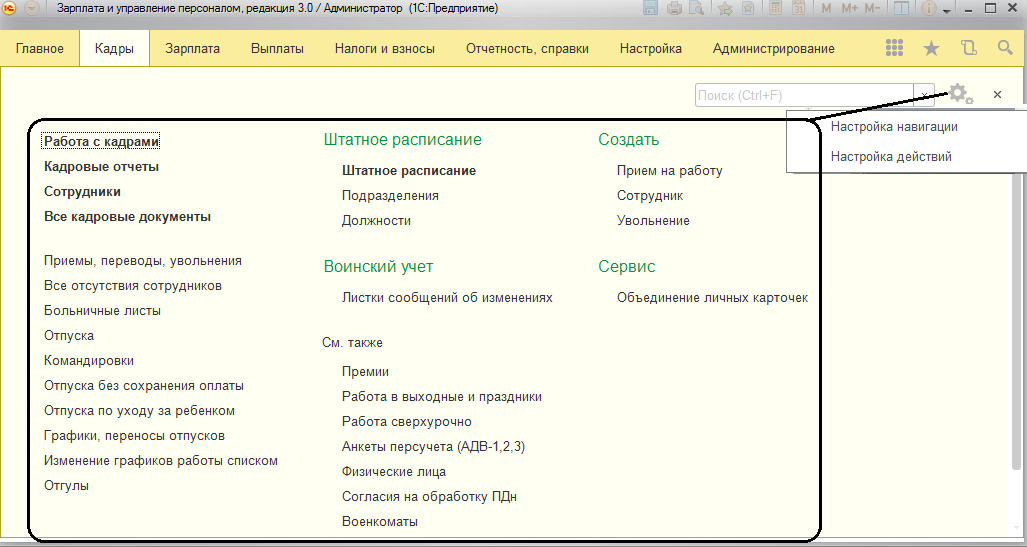The image size is (1027, 547).
Task: Switch to the Зарплата section tab
Action: [193, 48]
